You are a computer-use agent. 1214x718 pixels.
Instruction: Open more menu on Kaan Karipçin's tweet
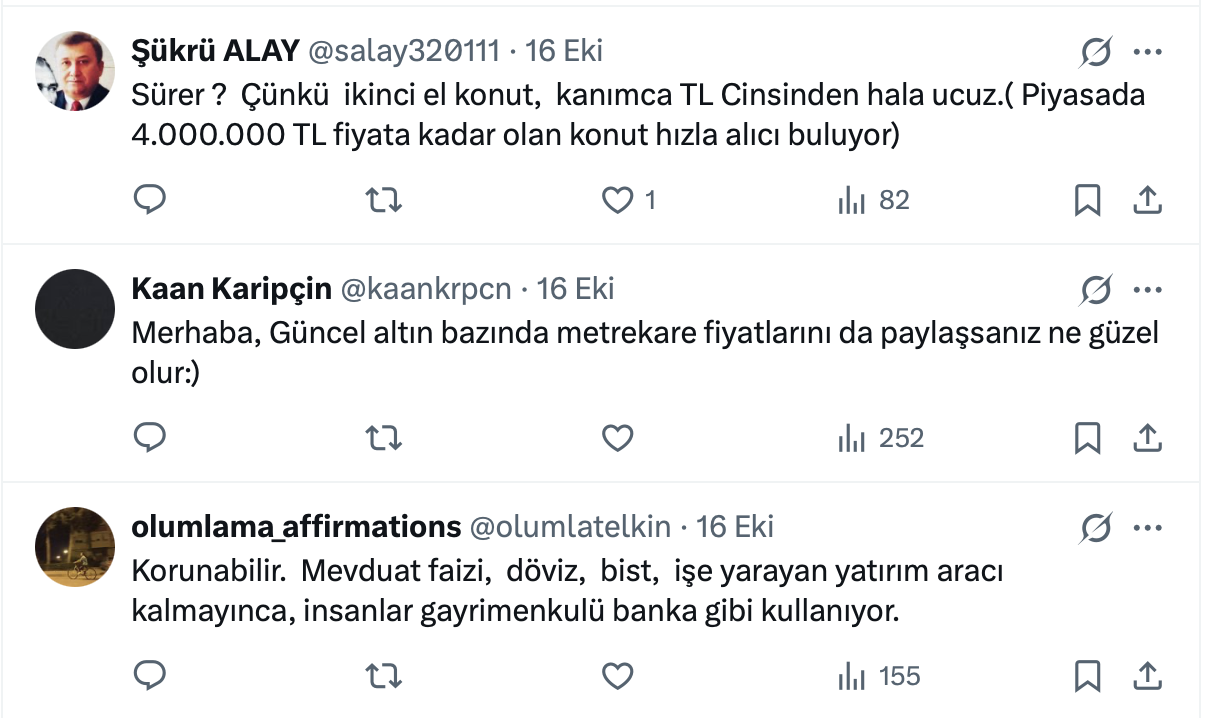tap(1147, 290)
